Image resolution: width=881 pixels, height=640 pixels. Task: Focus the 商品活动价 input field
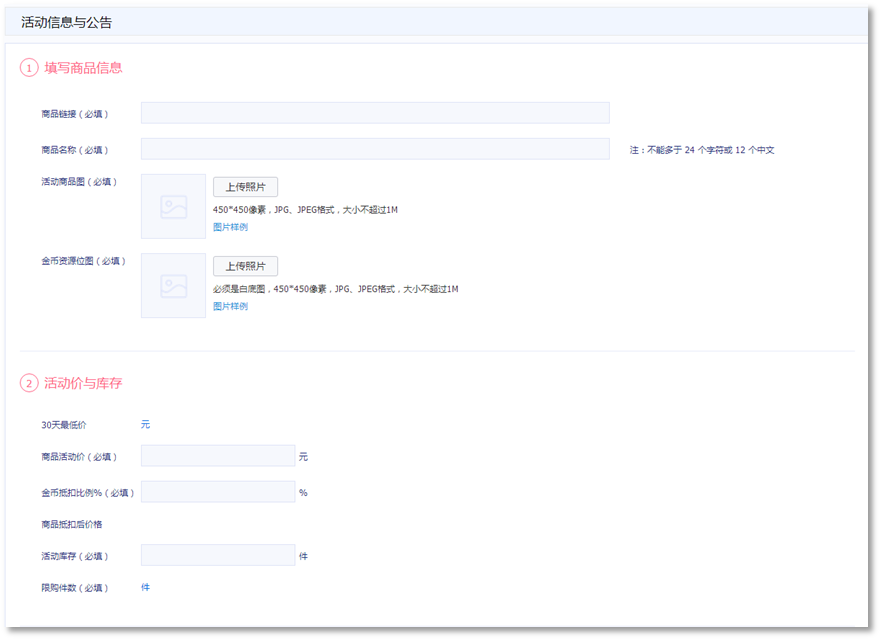point(218,456)
